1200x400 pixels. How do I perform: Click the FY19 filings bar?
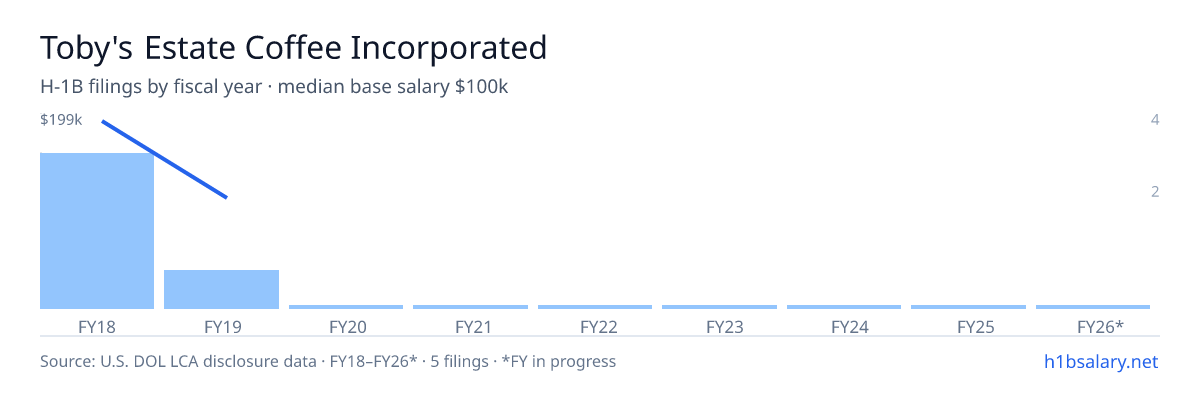click(221, 289)
